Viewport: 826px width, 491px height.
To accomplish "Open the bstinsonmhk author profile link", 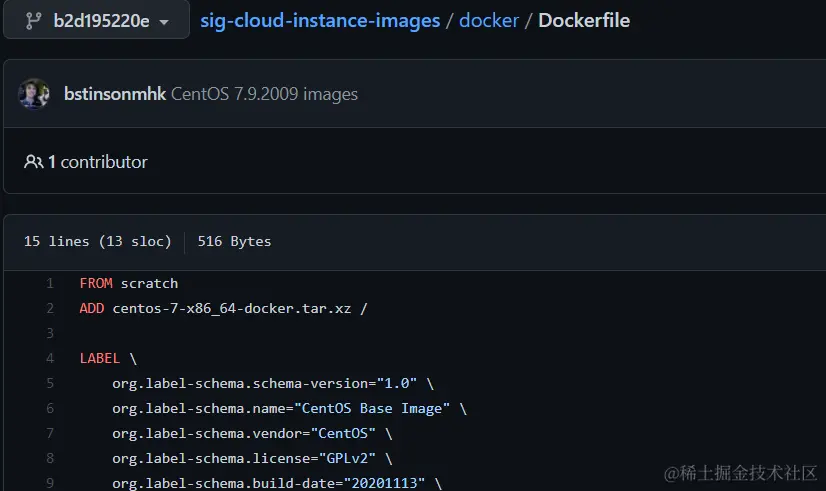I will [x=115, y=94].
